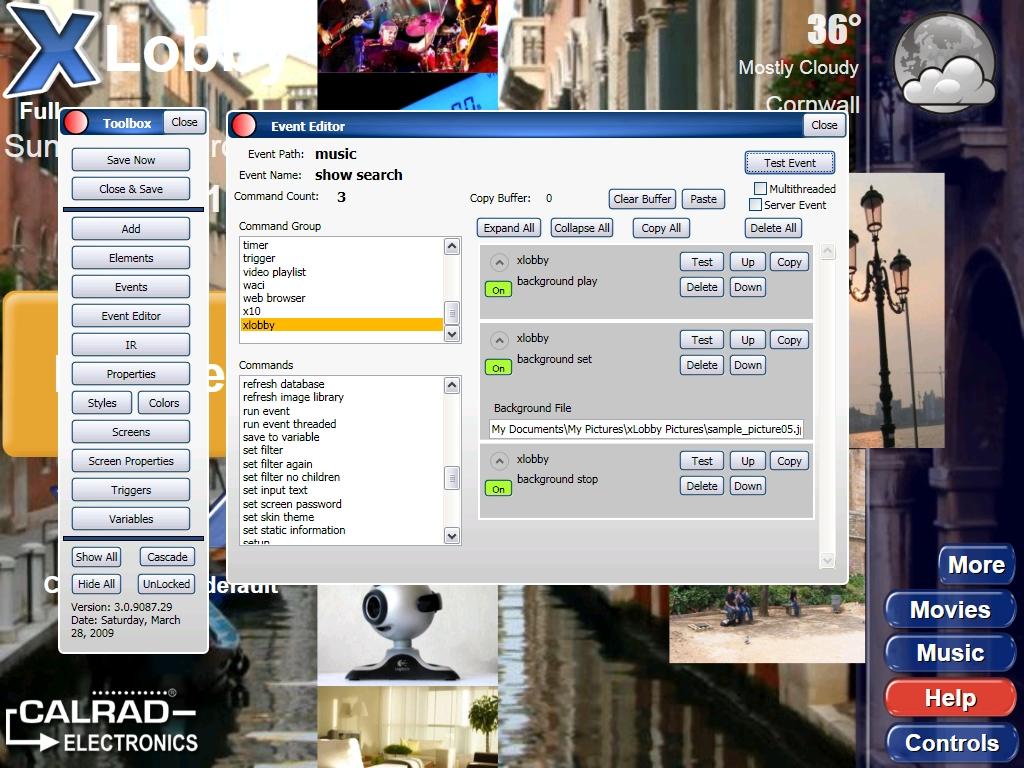Open Colors from the Toolbox
1024x768 pixels.
164,403
